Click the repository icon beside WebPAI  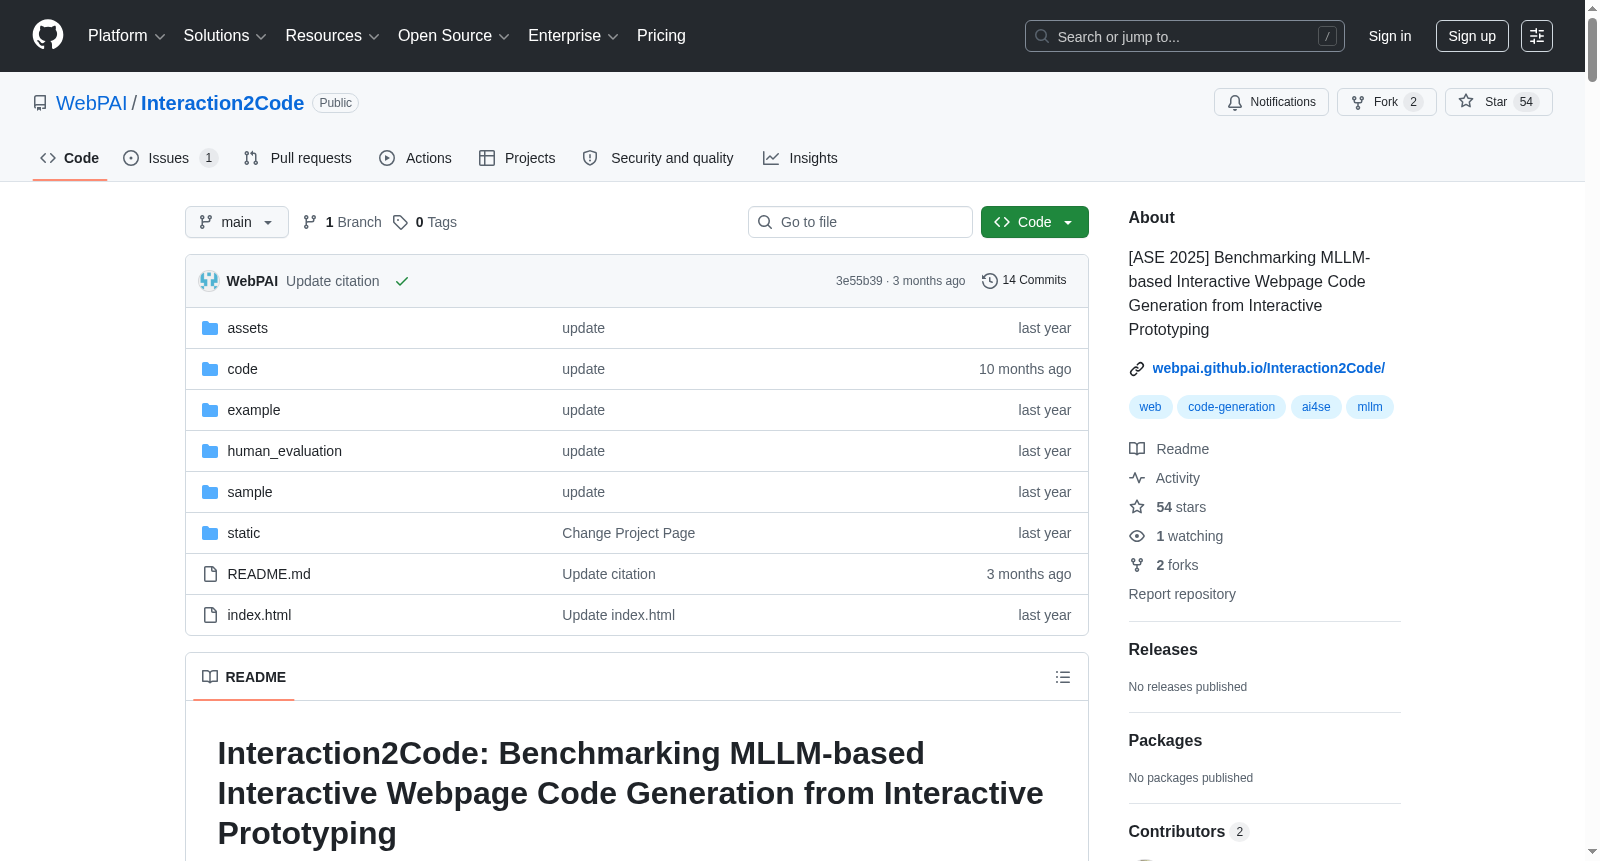click(40, 103)
